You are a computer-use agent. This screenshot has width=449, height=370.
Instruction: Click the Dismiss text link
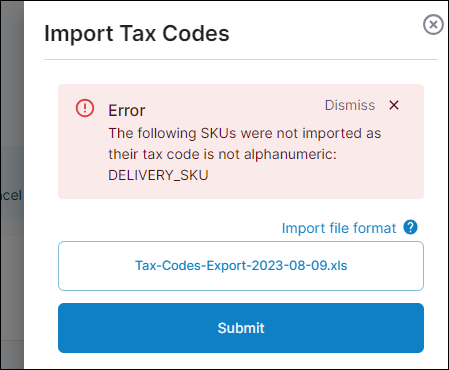(350, 105)
